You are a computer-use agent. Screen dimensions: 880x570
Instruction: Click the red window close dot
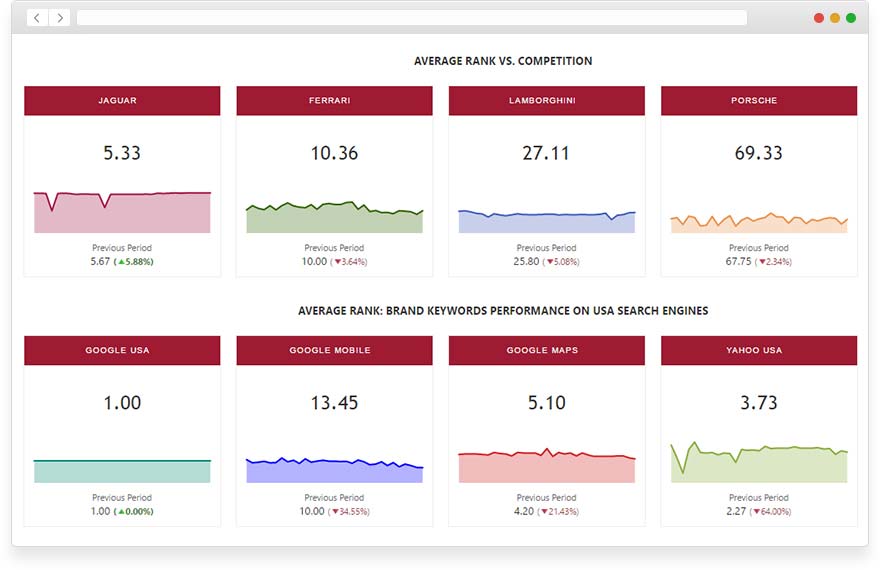819,18
